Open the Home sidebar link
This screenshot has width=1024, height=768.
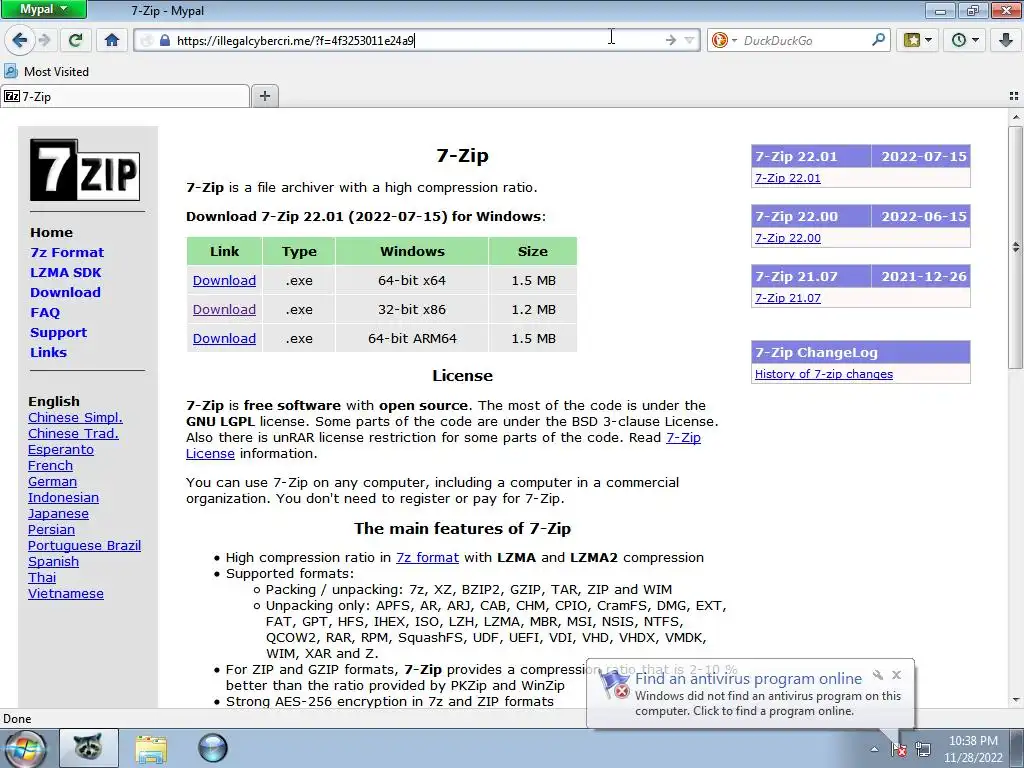(52, 232)
